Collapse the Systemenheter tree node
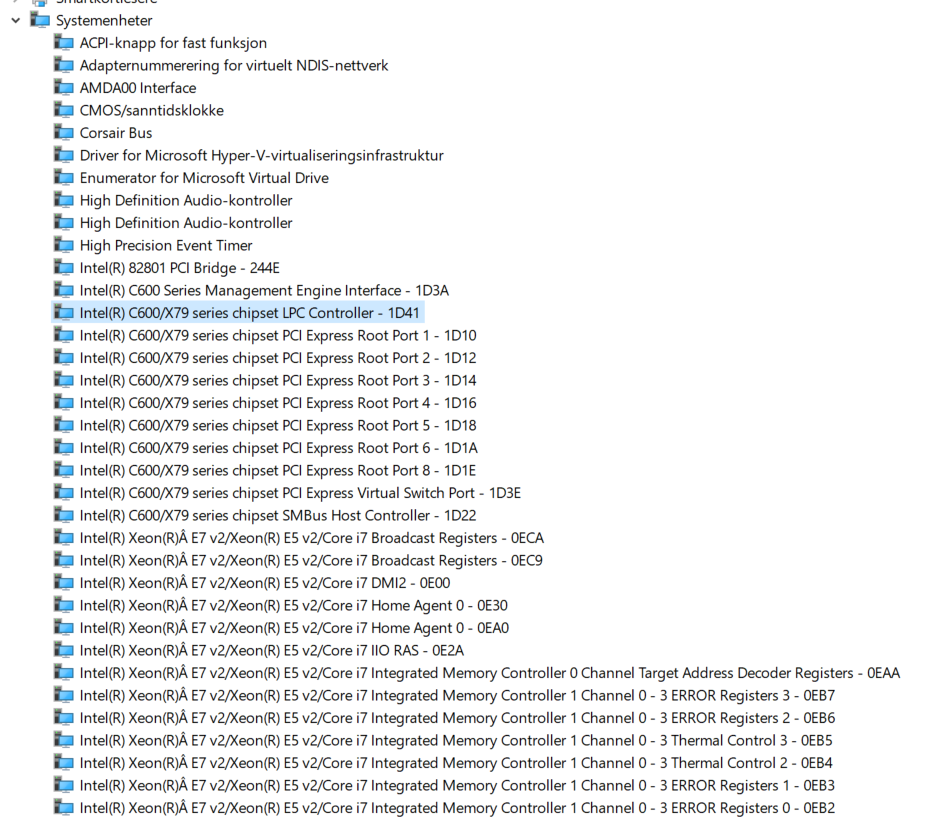The height and width of the screenshot is (820, 946). [16, 21]
